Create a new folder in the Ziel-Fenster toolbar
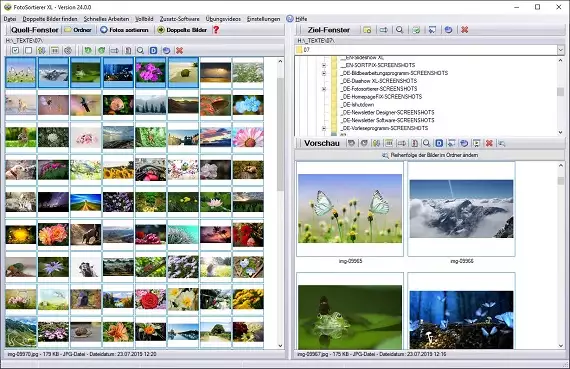Viewport: 570px width, 369px height. pos(367,30)
